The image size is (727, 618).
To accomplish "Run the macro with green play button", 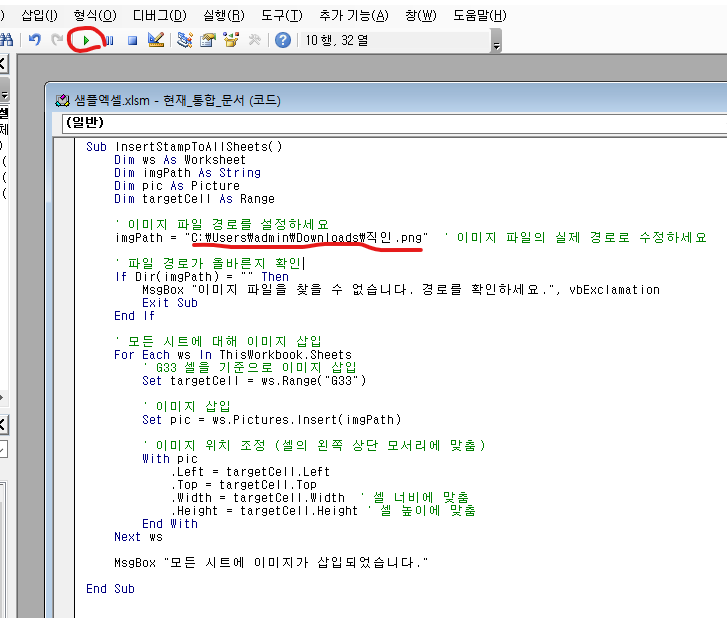I will (x=86, y=40).
